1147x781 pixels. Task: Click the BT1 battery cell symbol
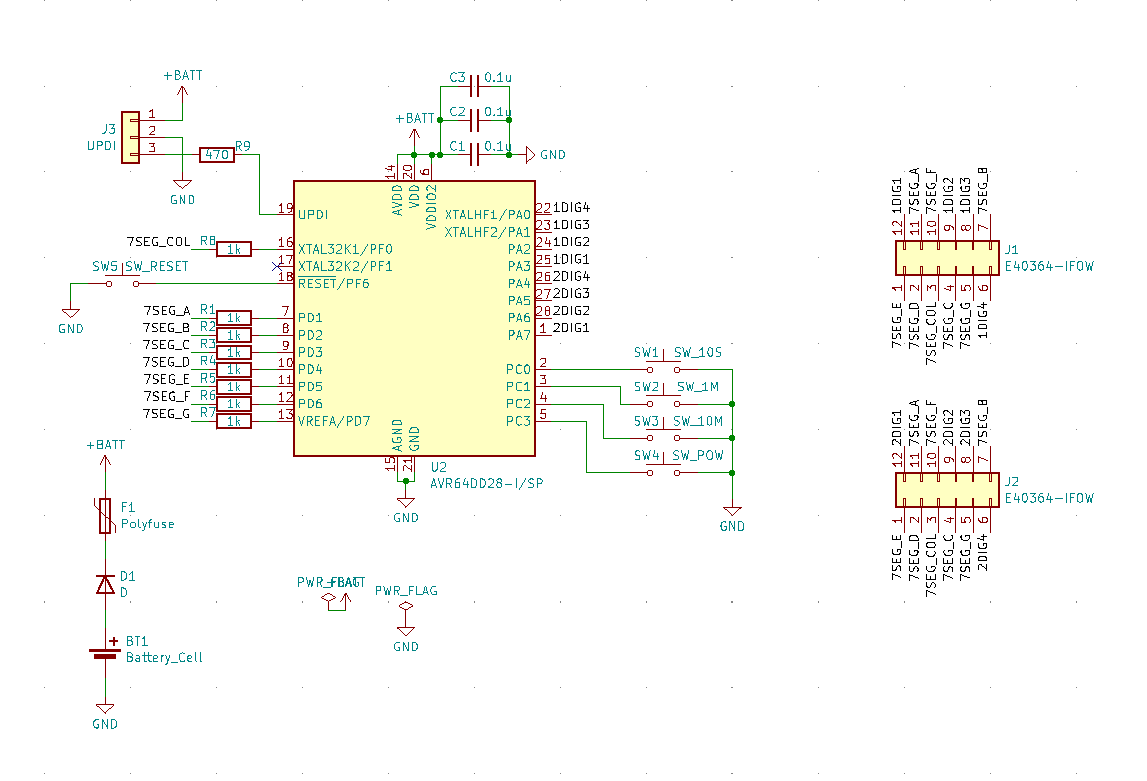104,652
